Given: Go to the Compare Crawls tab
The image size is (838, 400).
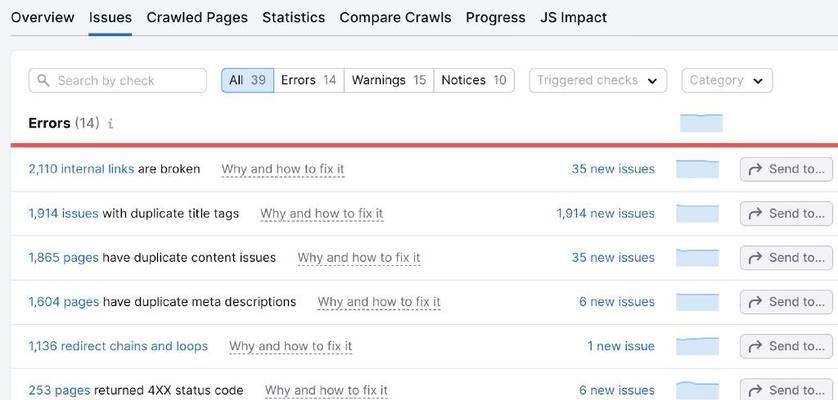Looking at the screenshot, I should click(x=395, y=18).
